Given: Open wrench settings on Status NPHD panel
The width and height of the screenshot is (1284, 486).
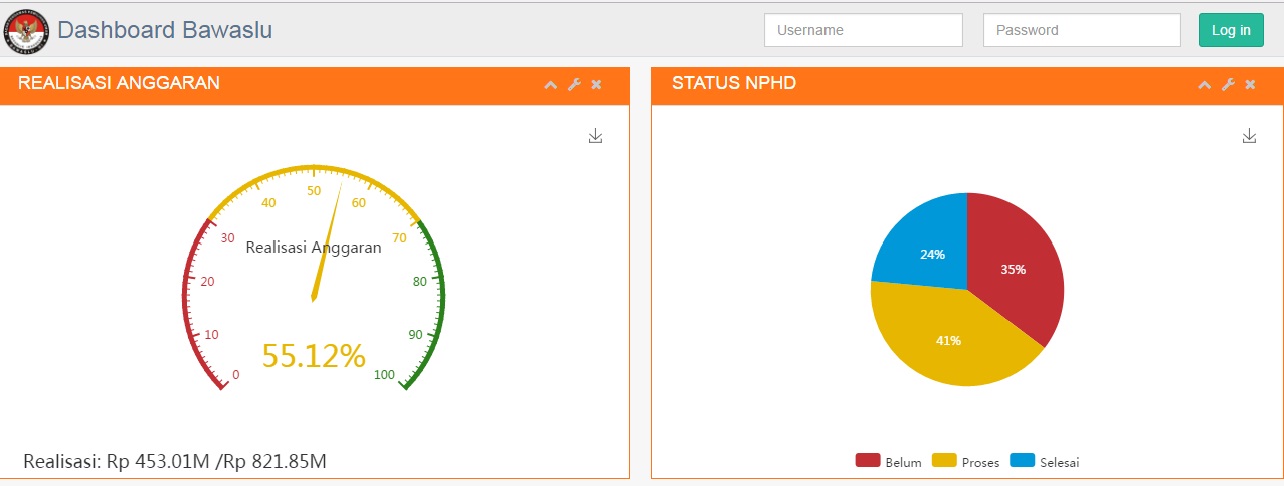Looking at the screenshot, I should [1228, 85].
